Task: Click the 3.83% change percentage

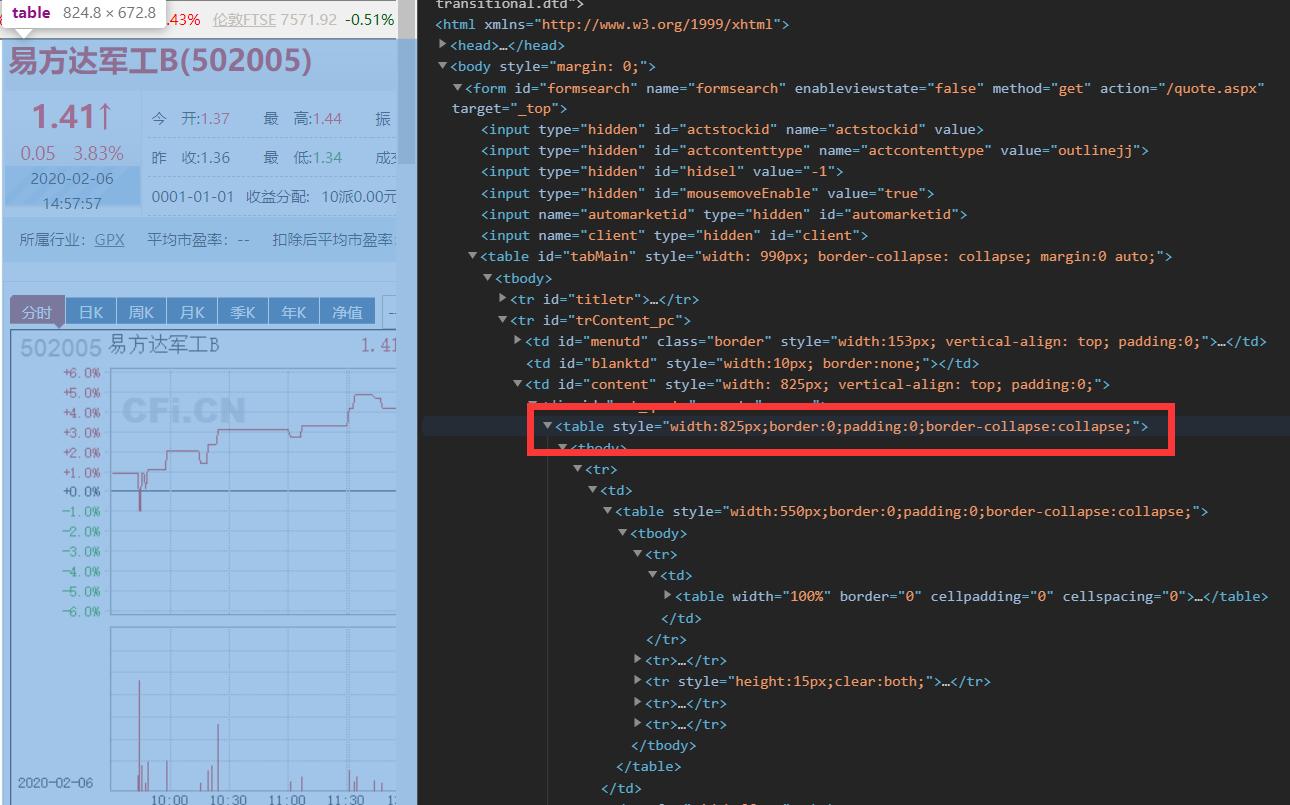Action: (x=98, y=153)
